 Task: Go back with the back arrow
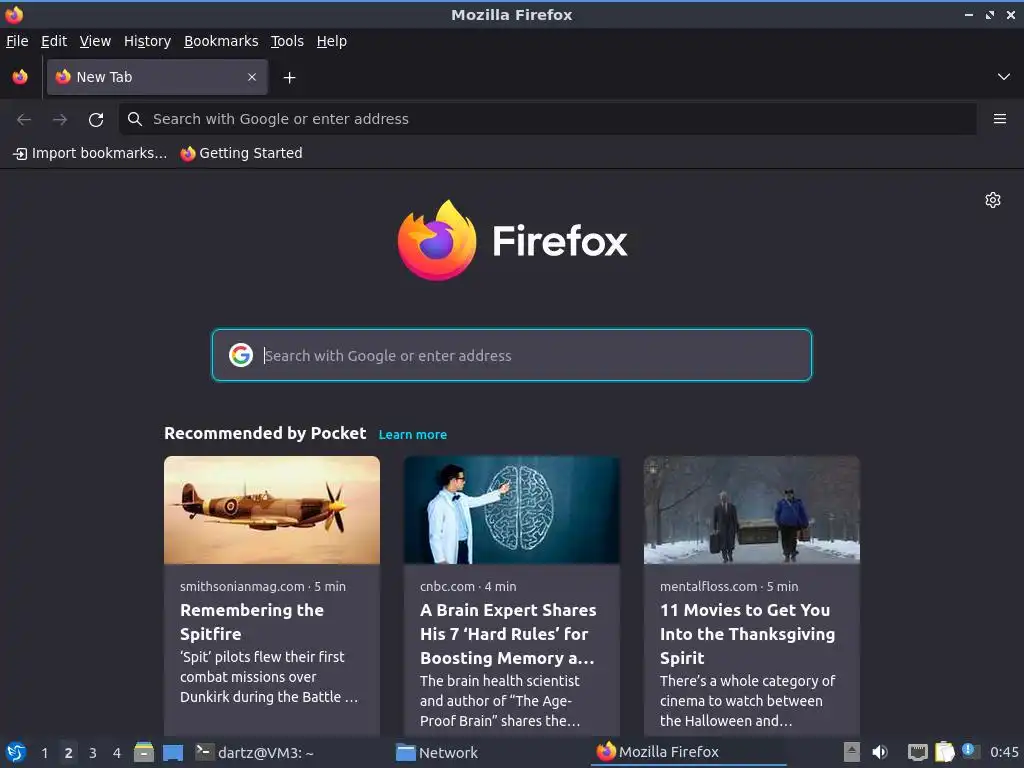pos(24,119)
